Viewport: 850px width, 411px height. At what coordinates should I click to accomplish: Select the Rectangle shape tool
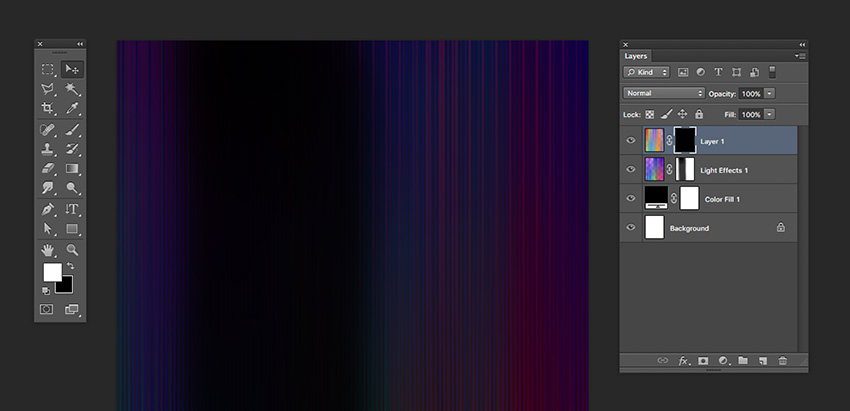click(72, 228)
